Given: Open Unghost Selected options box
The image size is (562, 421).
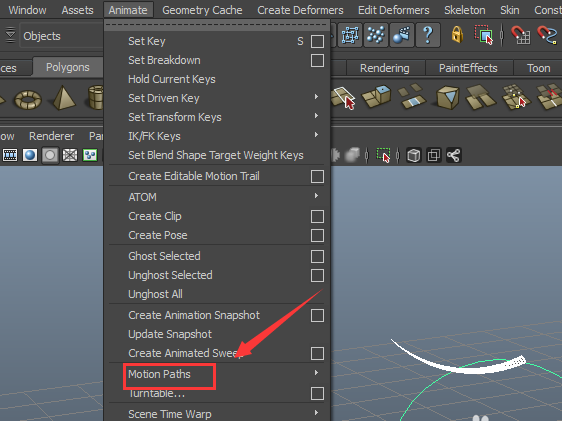Looking at the screenshot, I should tap(317, 275).
